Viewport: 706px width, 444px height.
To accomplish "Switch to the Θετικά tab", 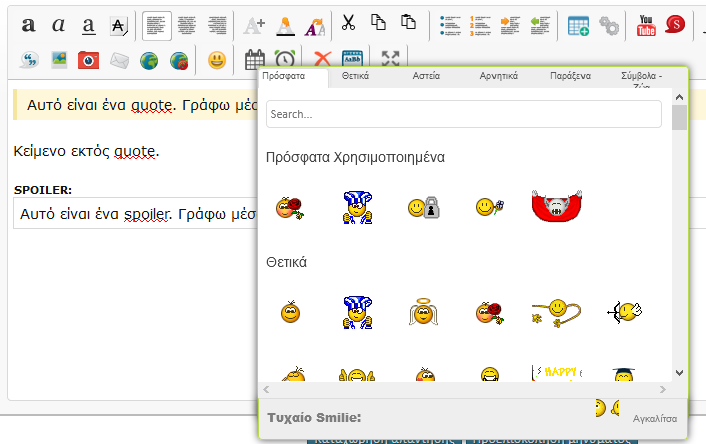I will point(356,75).
